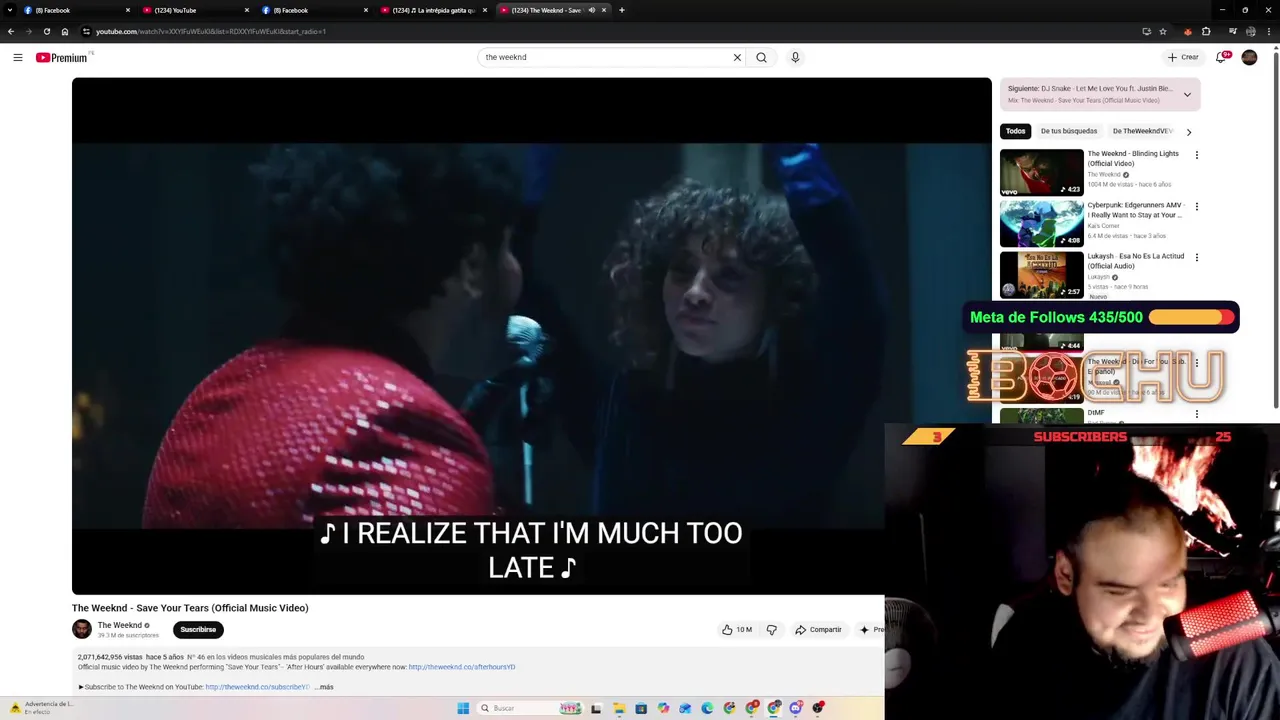The width and height of the screenshot is (1280, 720).
Task: Select the Todos filter chip
Action: (1015, 131)
